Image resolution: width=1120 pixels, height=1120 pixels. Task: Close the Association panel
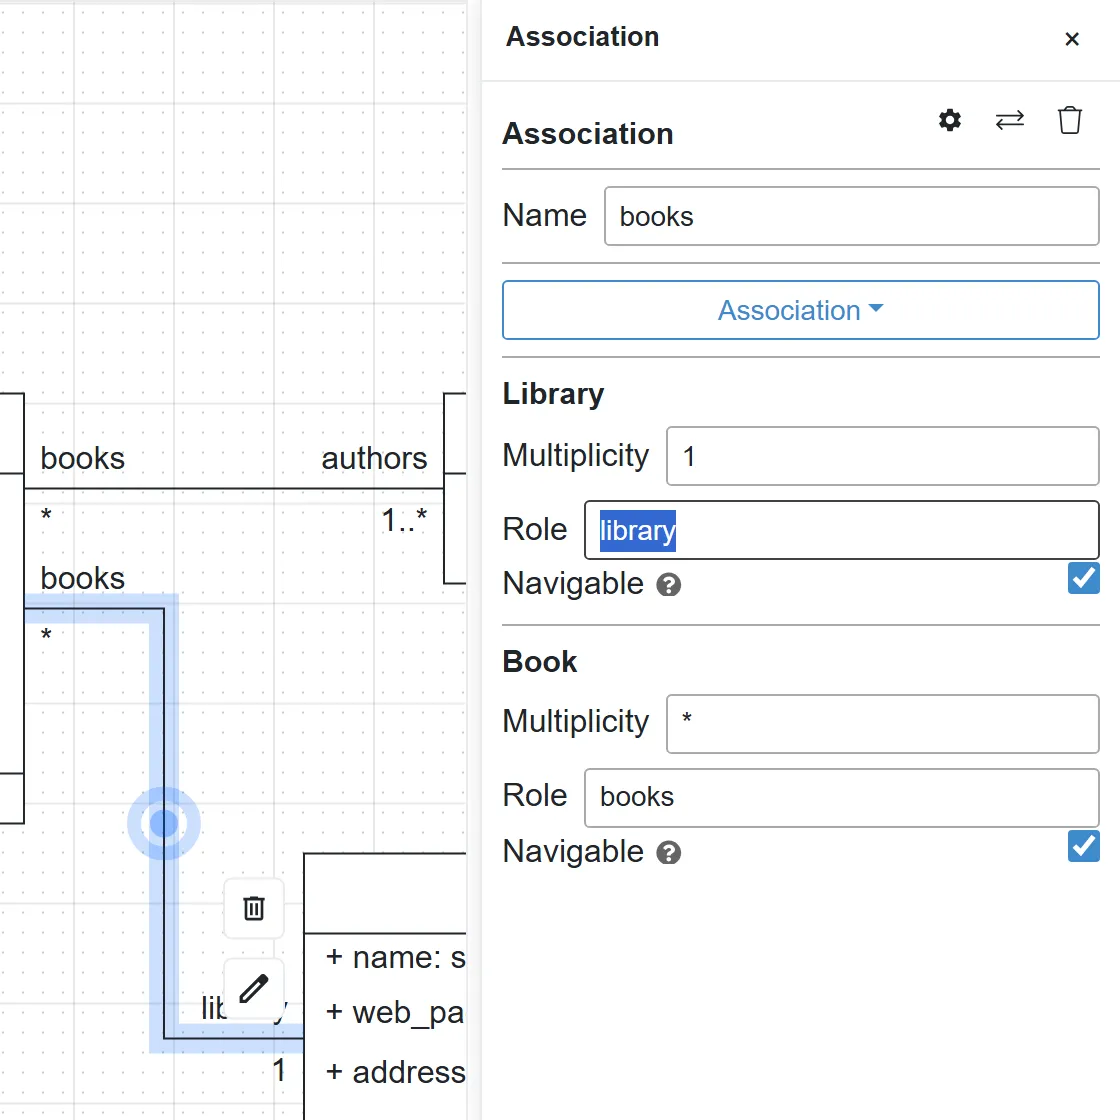click(1071, 39)
